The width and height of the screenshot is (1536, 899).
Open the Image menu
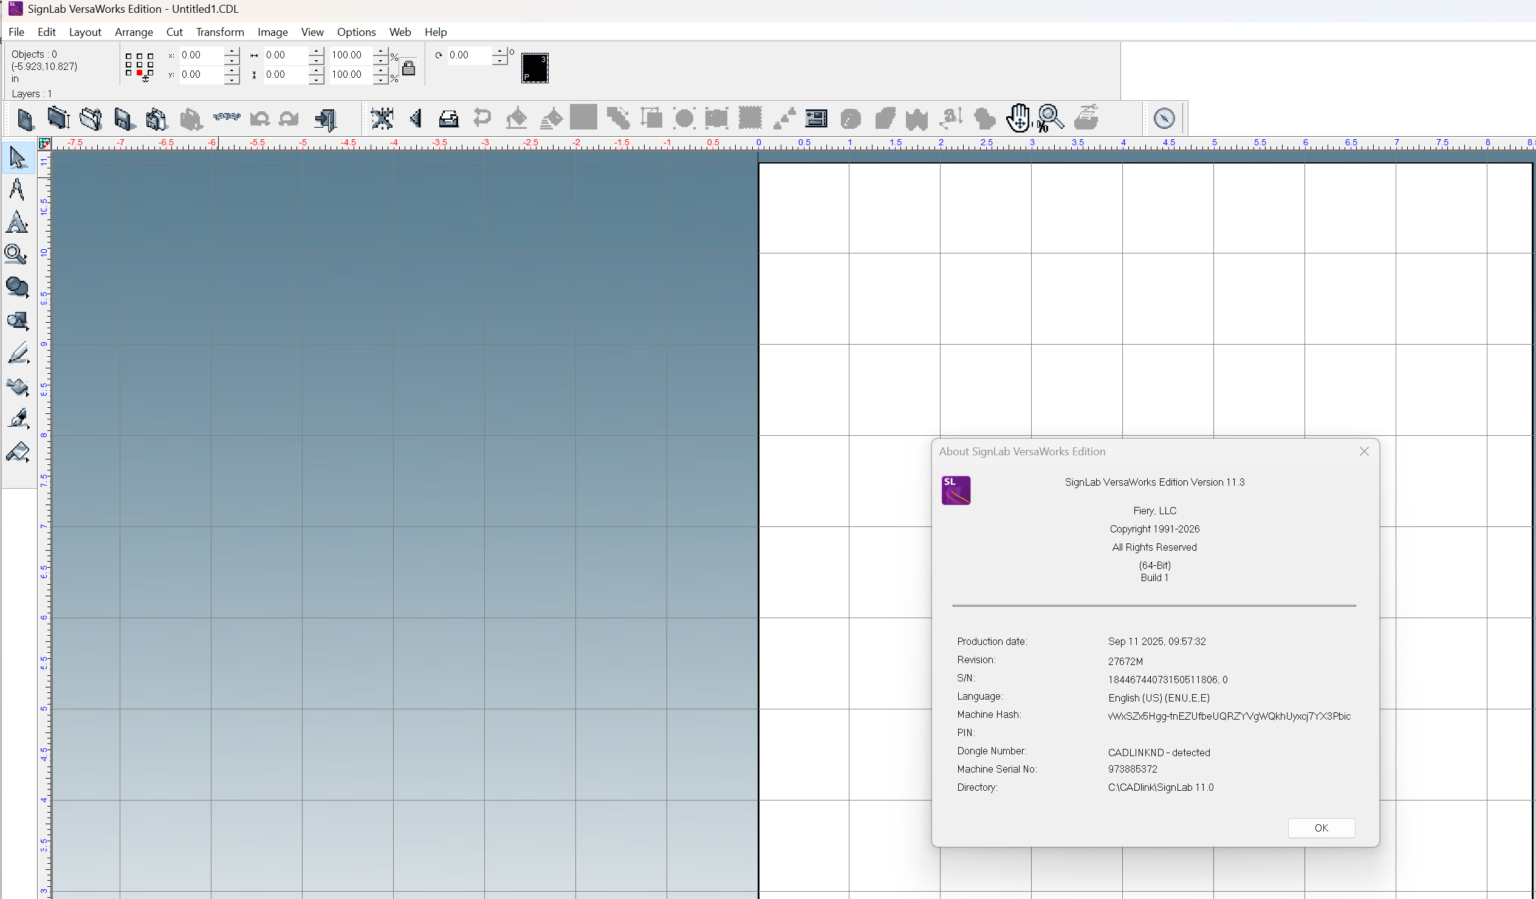pyautogui.click(x=272, y=32)
